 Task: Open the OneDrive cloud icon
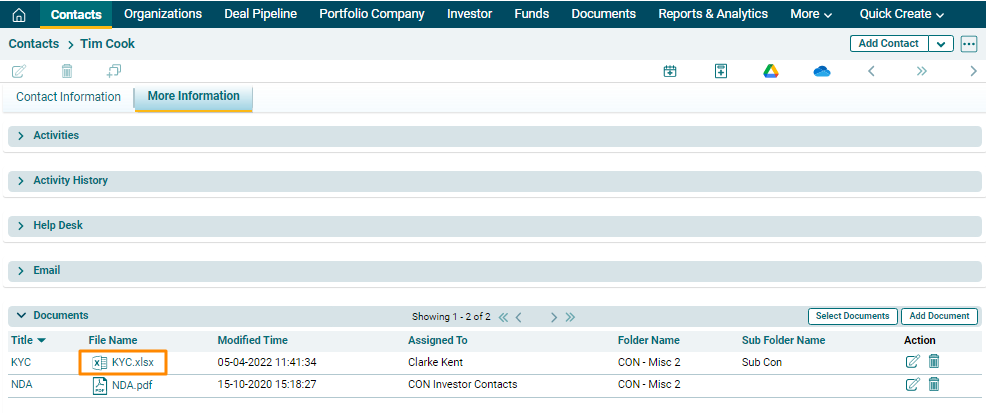click(x=822, y=71)
